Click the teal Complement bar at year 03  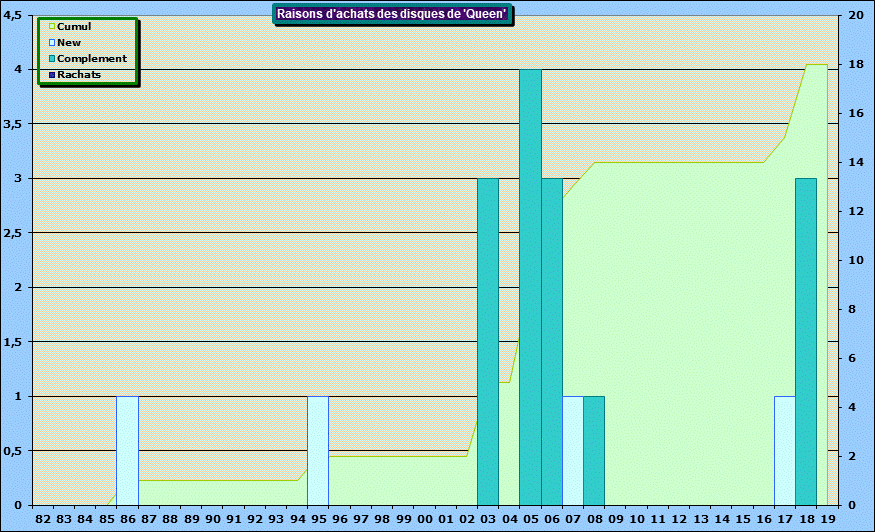488,341
